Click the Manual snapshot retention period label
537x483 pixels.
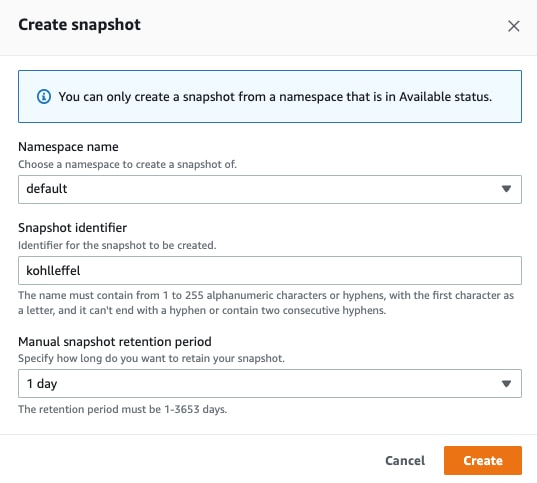pyautogui.click(x=115, y=342)
